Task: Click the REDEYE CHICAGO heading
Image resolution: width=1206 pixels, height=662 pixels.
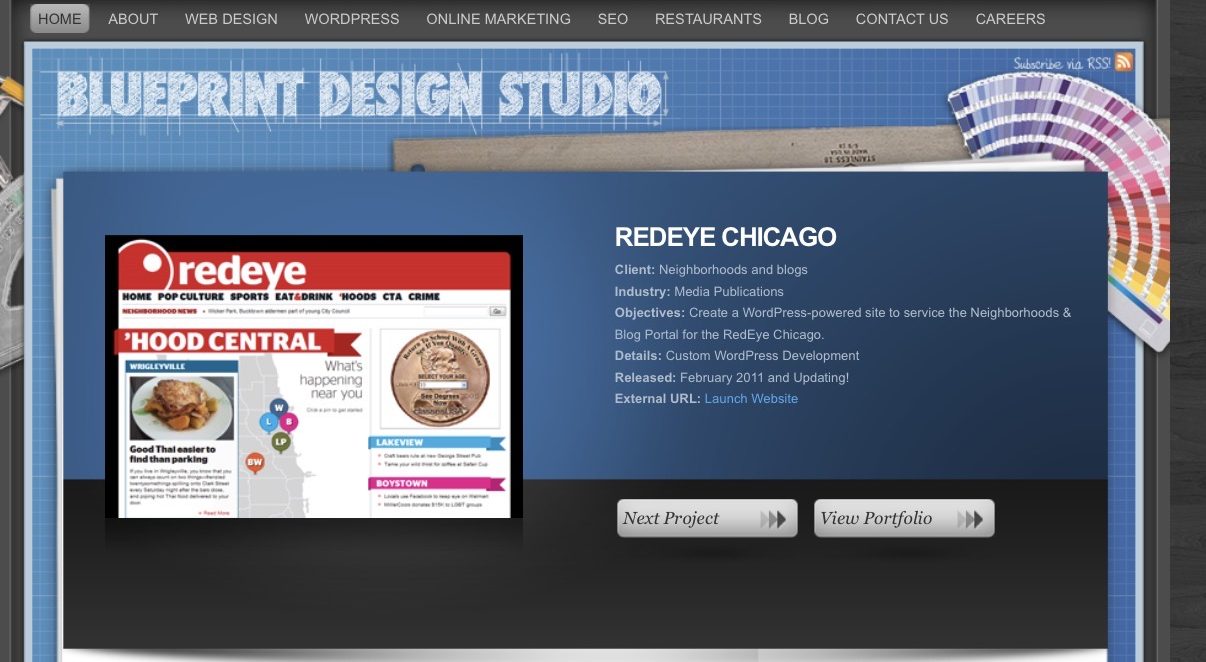Action: click(x=725, y=237)
